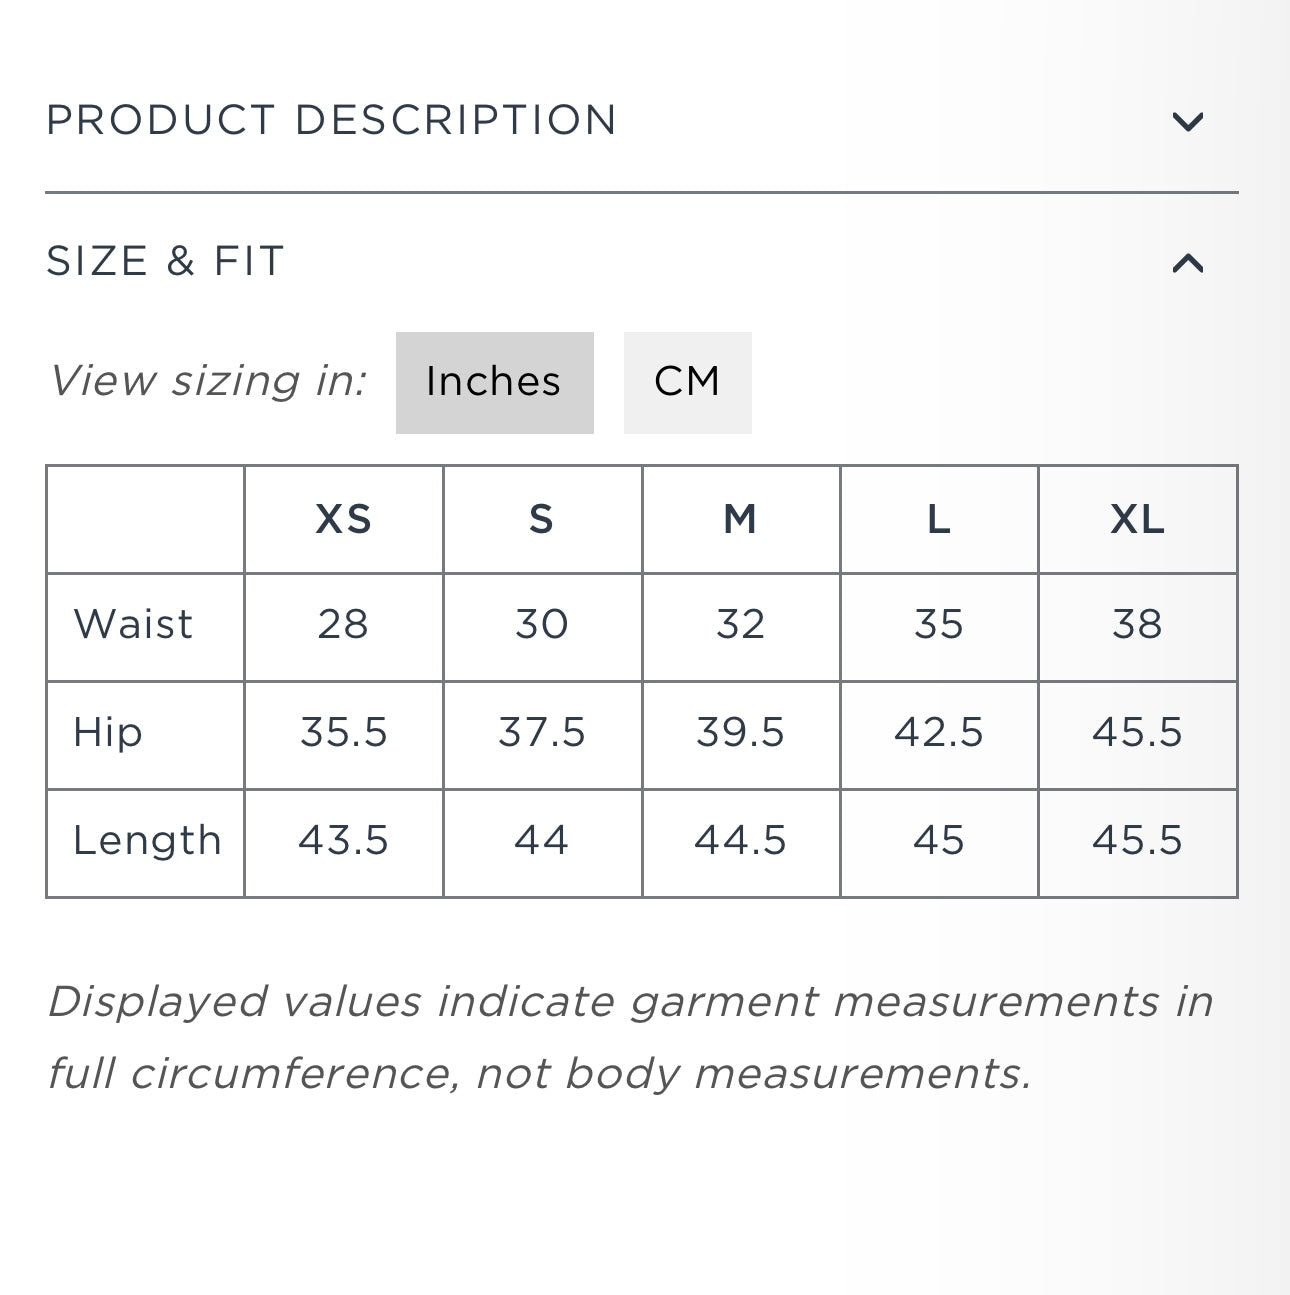Image resolution: width=1290 pixels, height=1295 pixels.
Task: Select the XS column header
Action: point(343,519)
